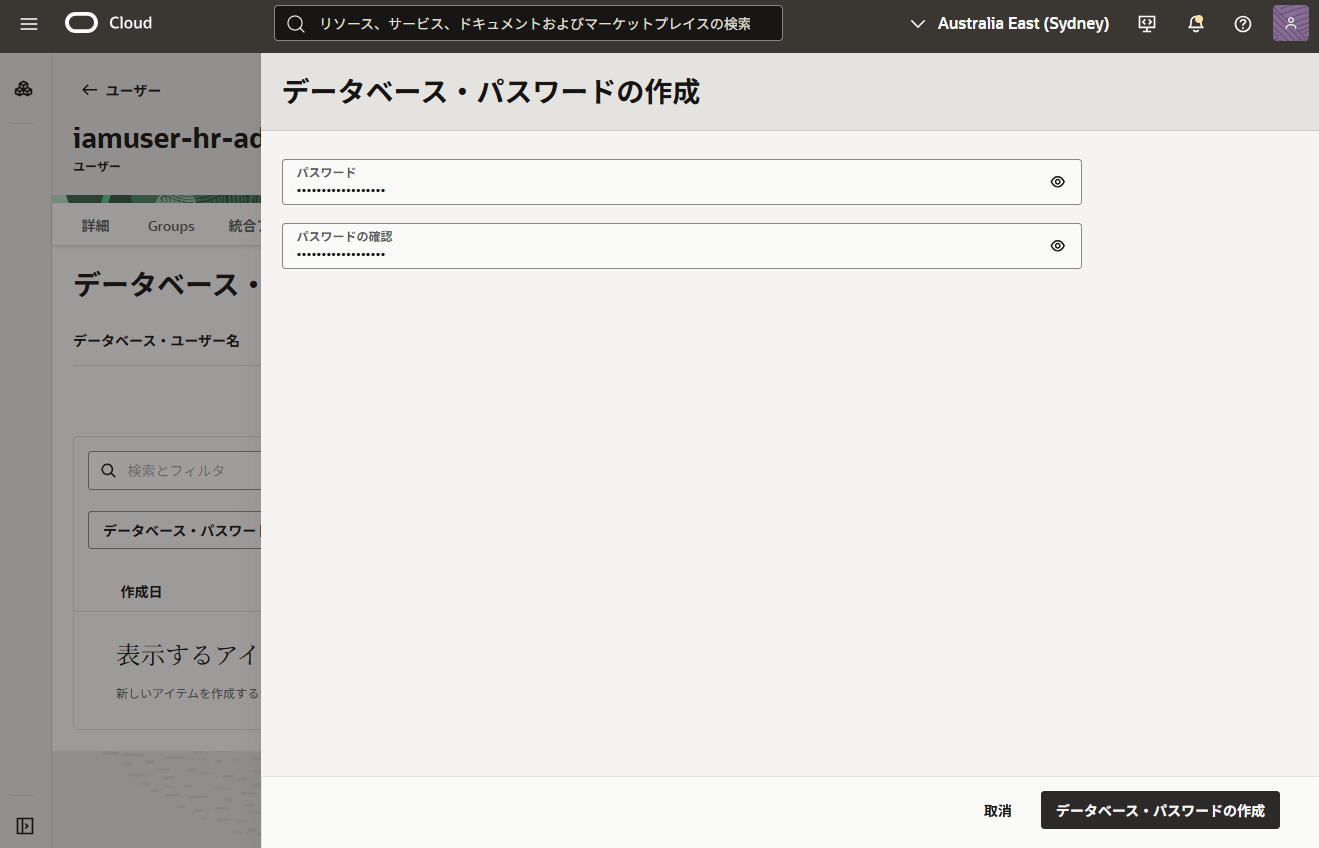
Task: Open the help menu icon
Action: 1242,23
